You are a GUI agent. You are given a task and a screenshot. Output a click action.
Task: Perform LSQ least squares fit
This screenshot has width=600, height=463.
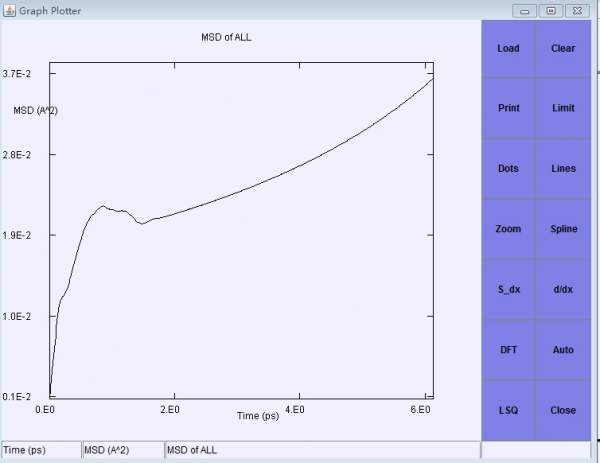click(508, 410)
